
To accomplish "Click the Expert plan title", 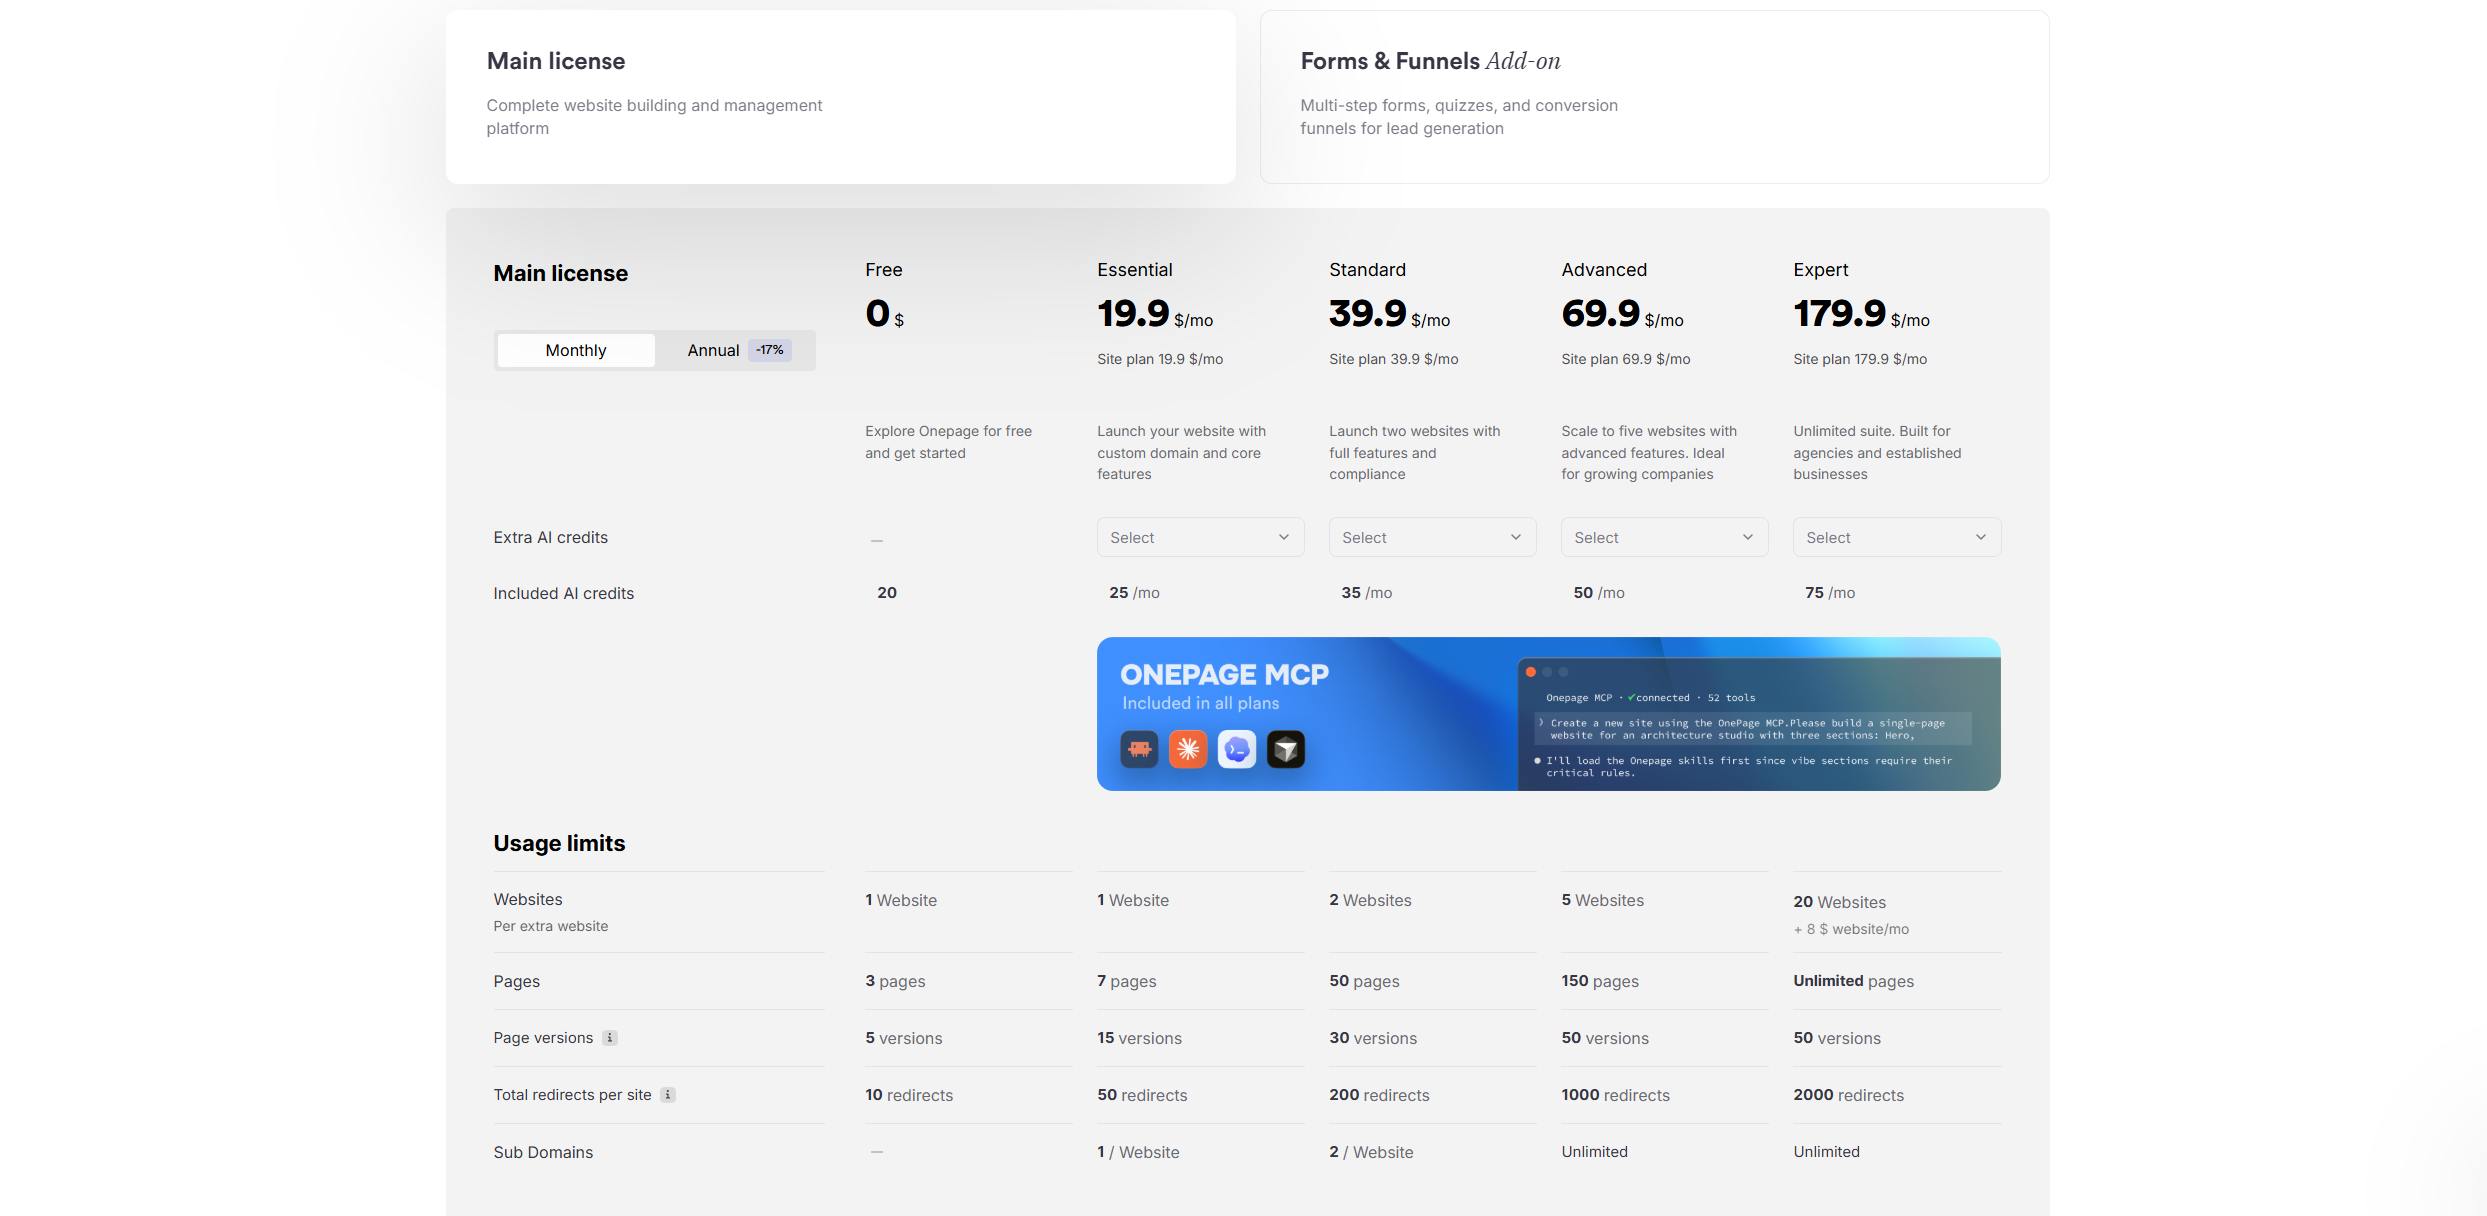I will [1821, 270].
